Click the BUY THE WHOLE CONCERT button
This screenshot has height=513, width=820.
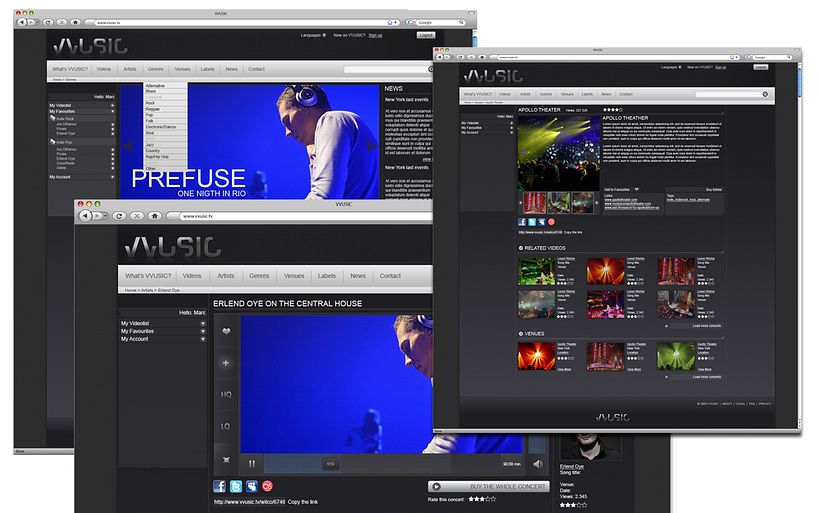pyautogui.click(x=488, y=486)
